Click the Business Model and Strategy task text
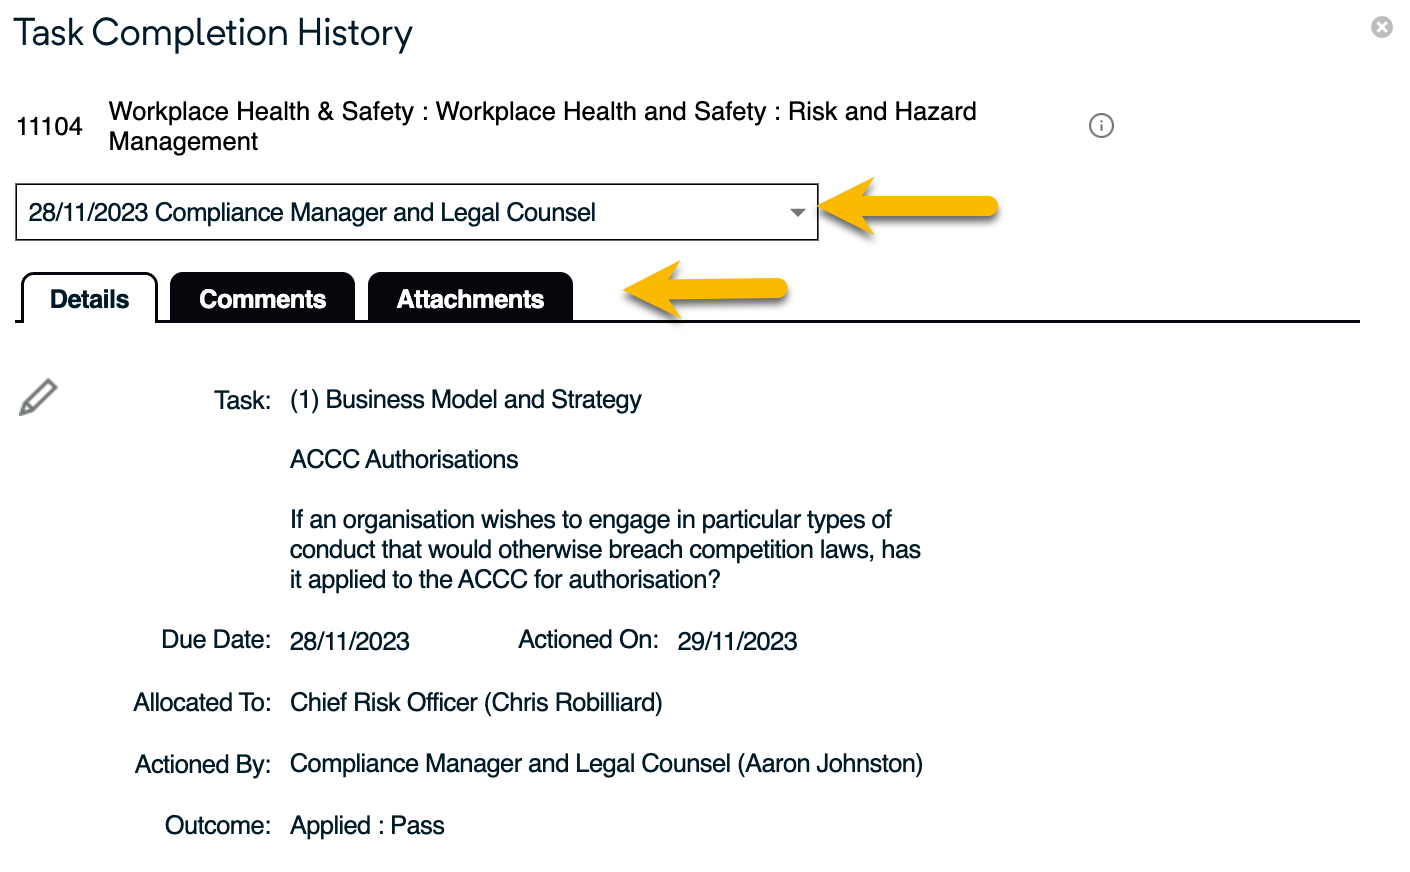The width and height of the screenshot is (1410, 872). coord(466,400)
